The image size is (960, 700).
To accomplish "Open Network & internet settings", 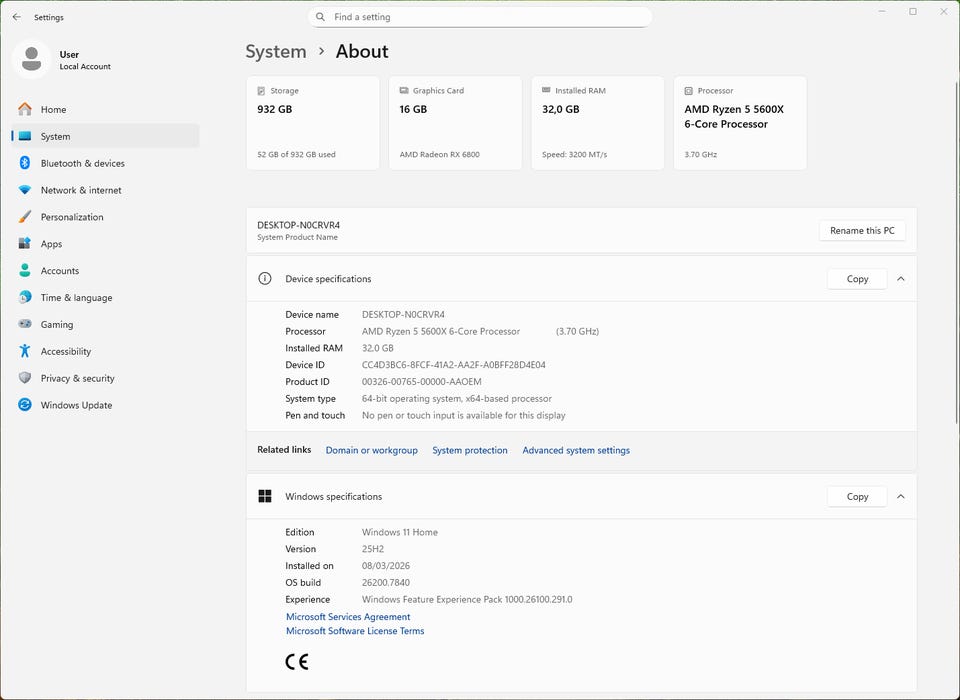I will 80,190.
